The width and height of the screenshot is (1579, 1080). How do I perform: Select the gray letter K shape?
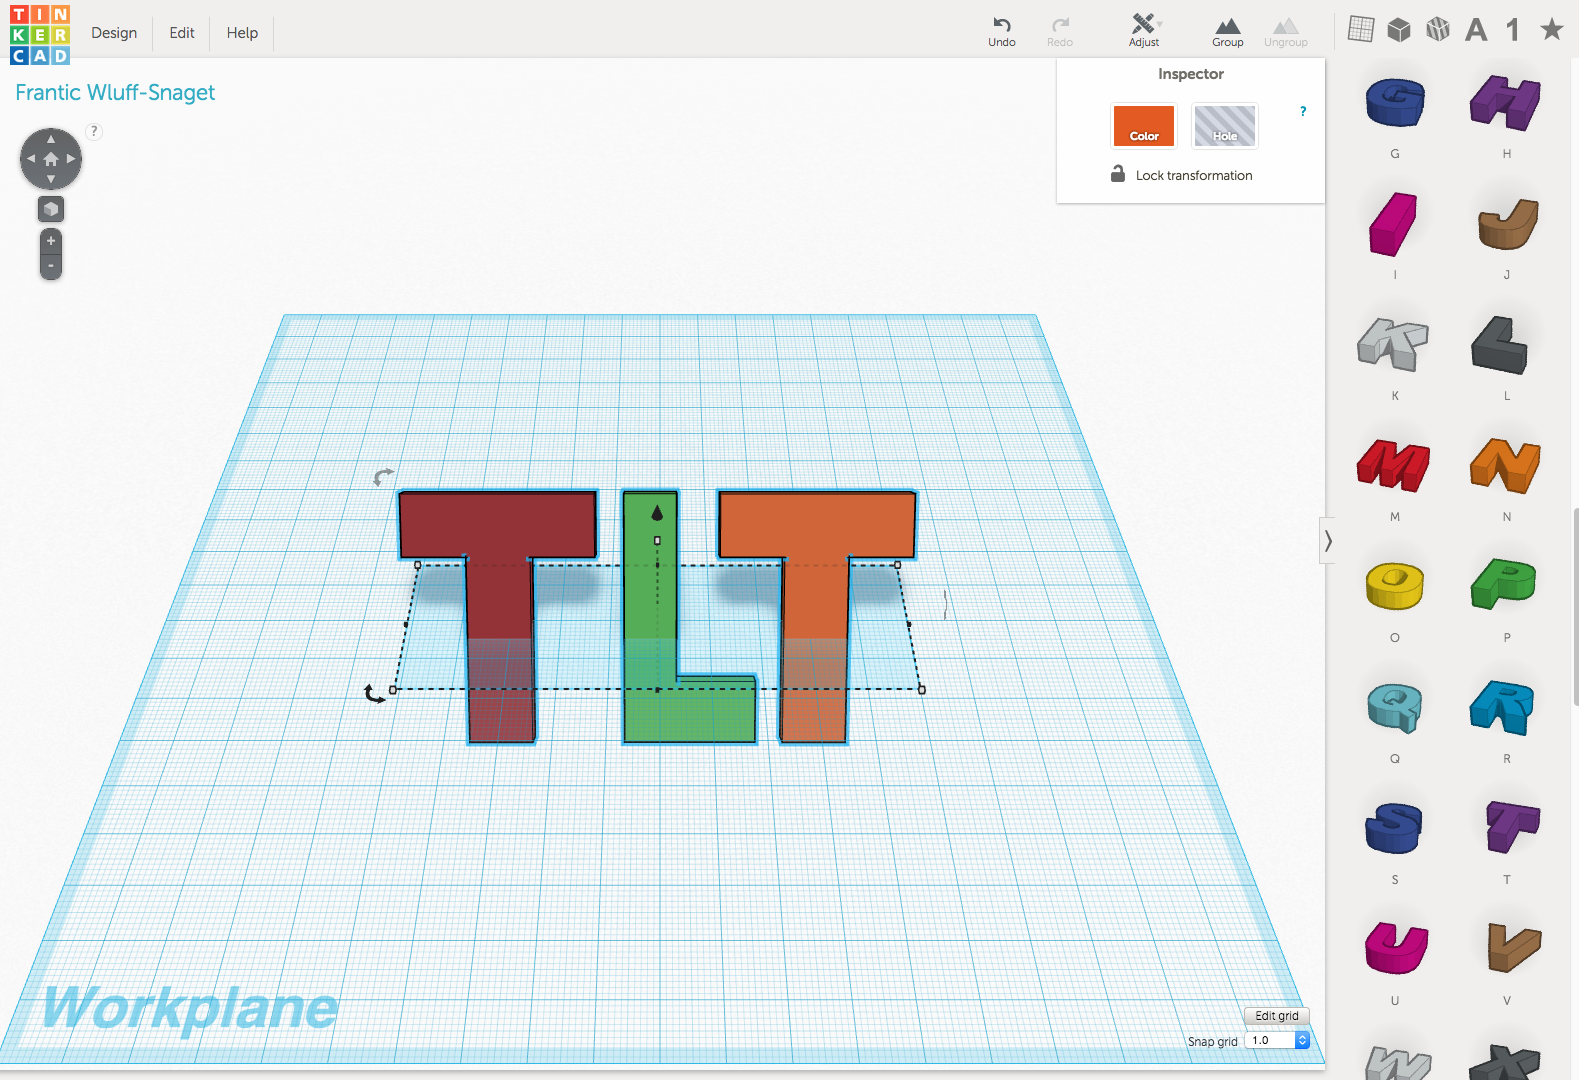click(1393, 345)
